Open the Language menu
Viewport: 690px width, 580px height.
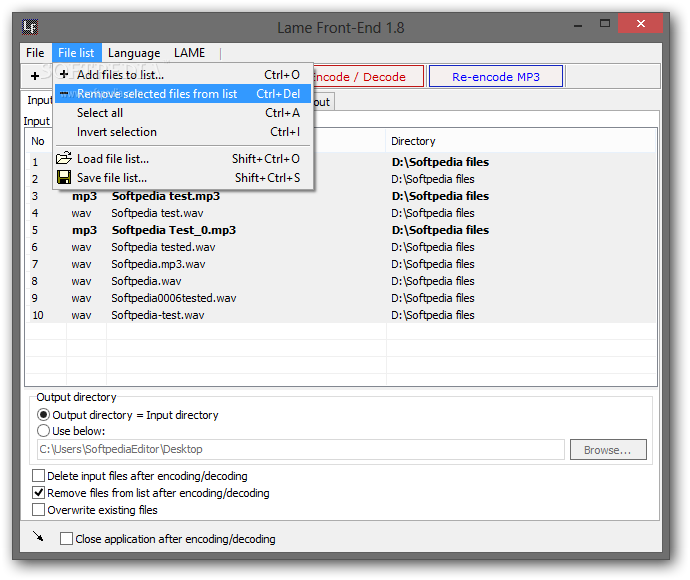tap(134, 53)
